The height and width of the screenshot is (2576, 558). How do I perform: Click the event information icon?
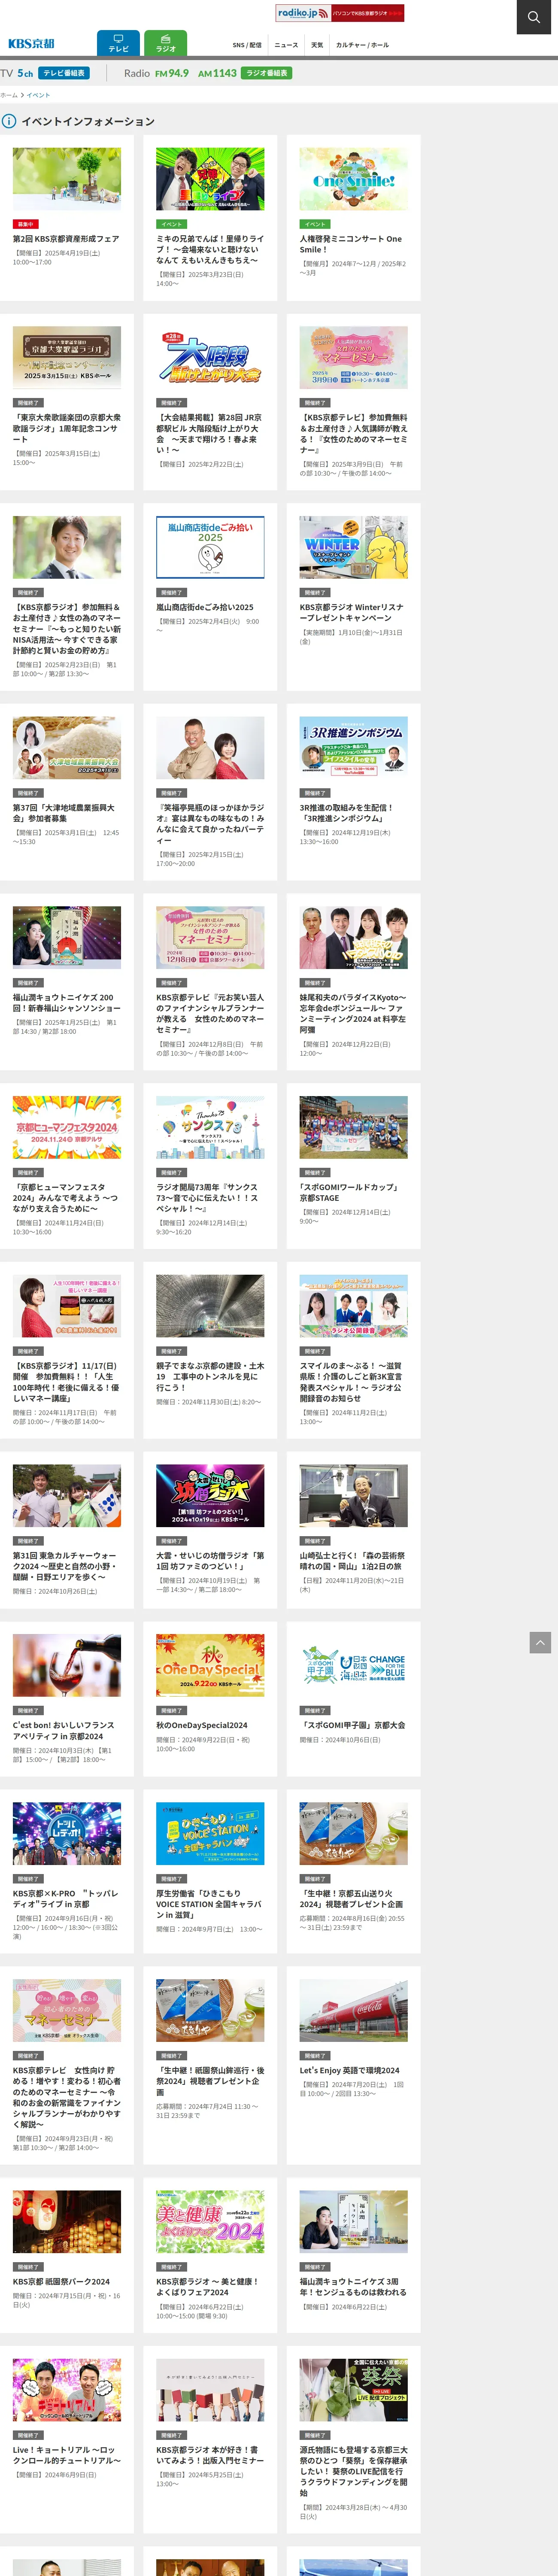[x=9, y=121]
